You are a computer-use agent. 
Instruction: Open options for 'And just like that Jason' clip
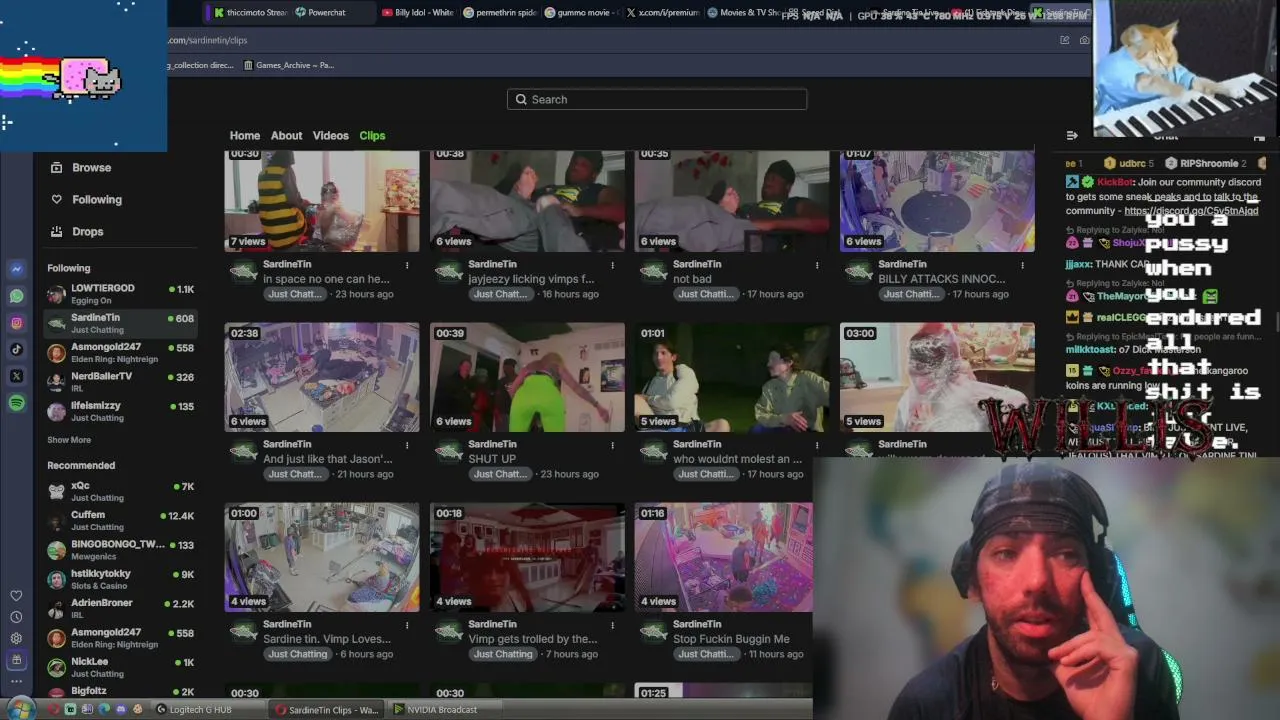pos(407,445)
